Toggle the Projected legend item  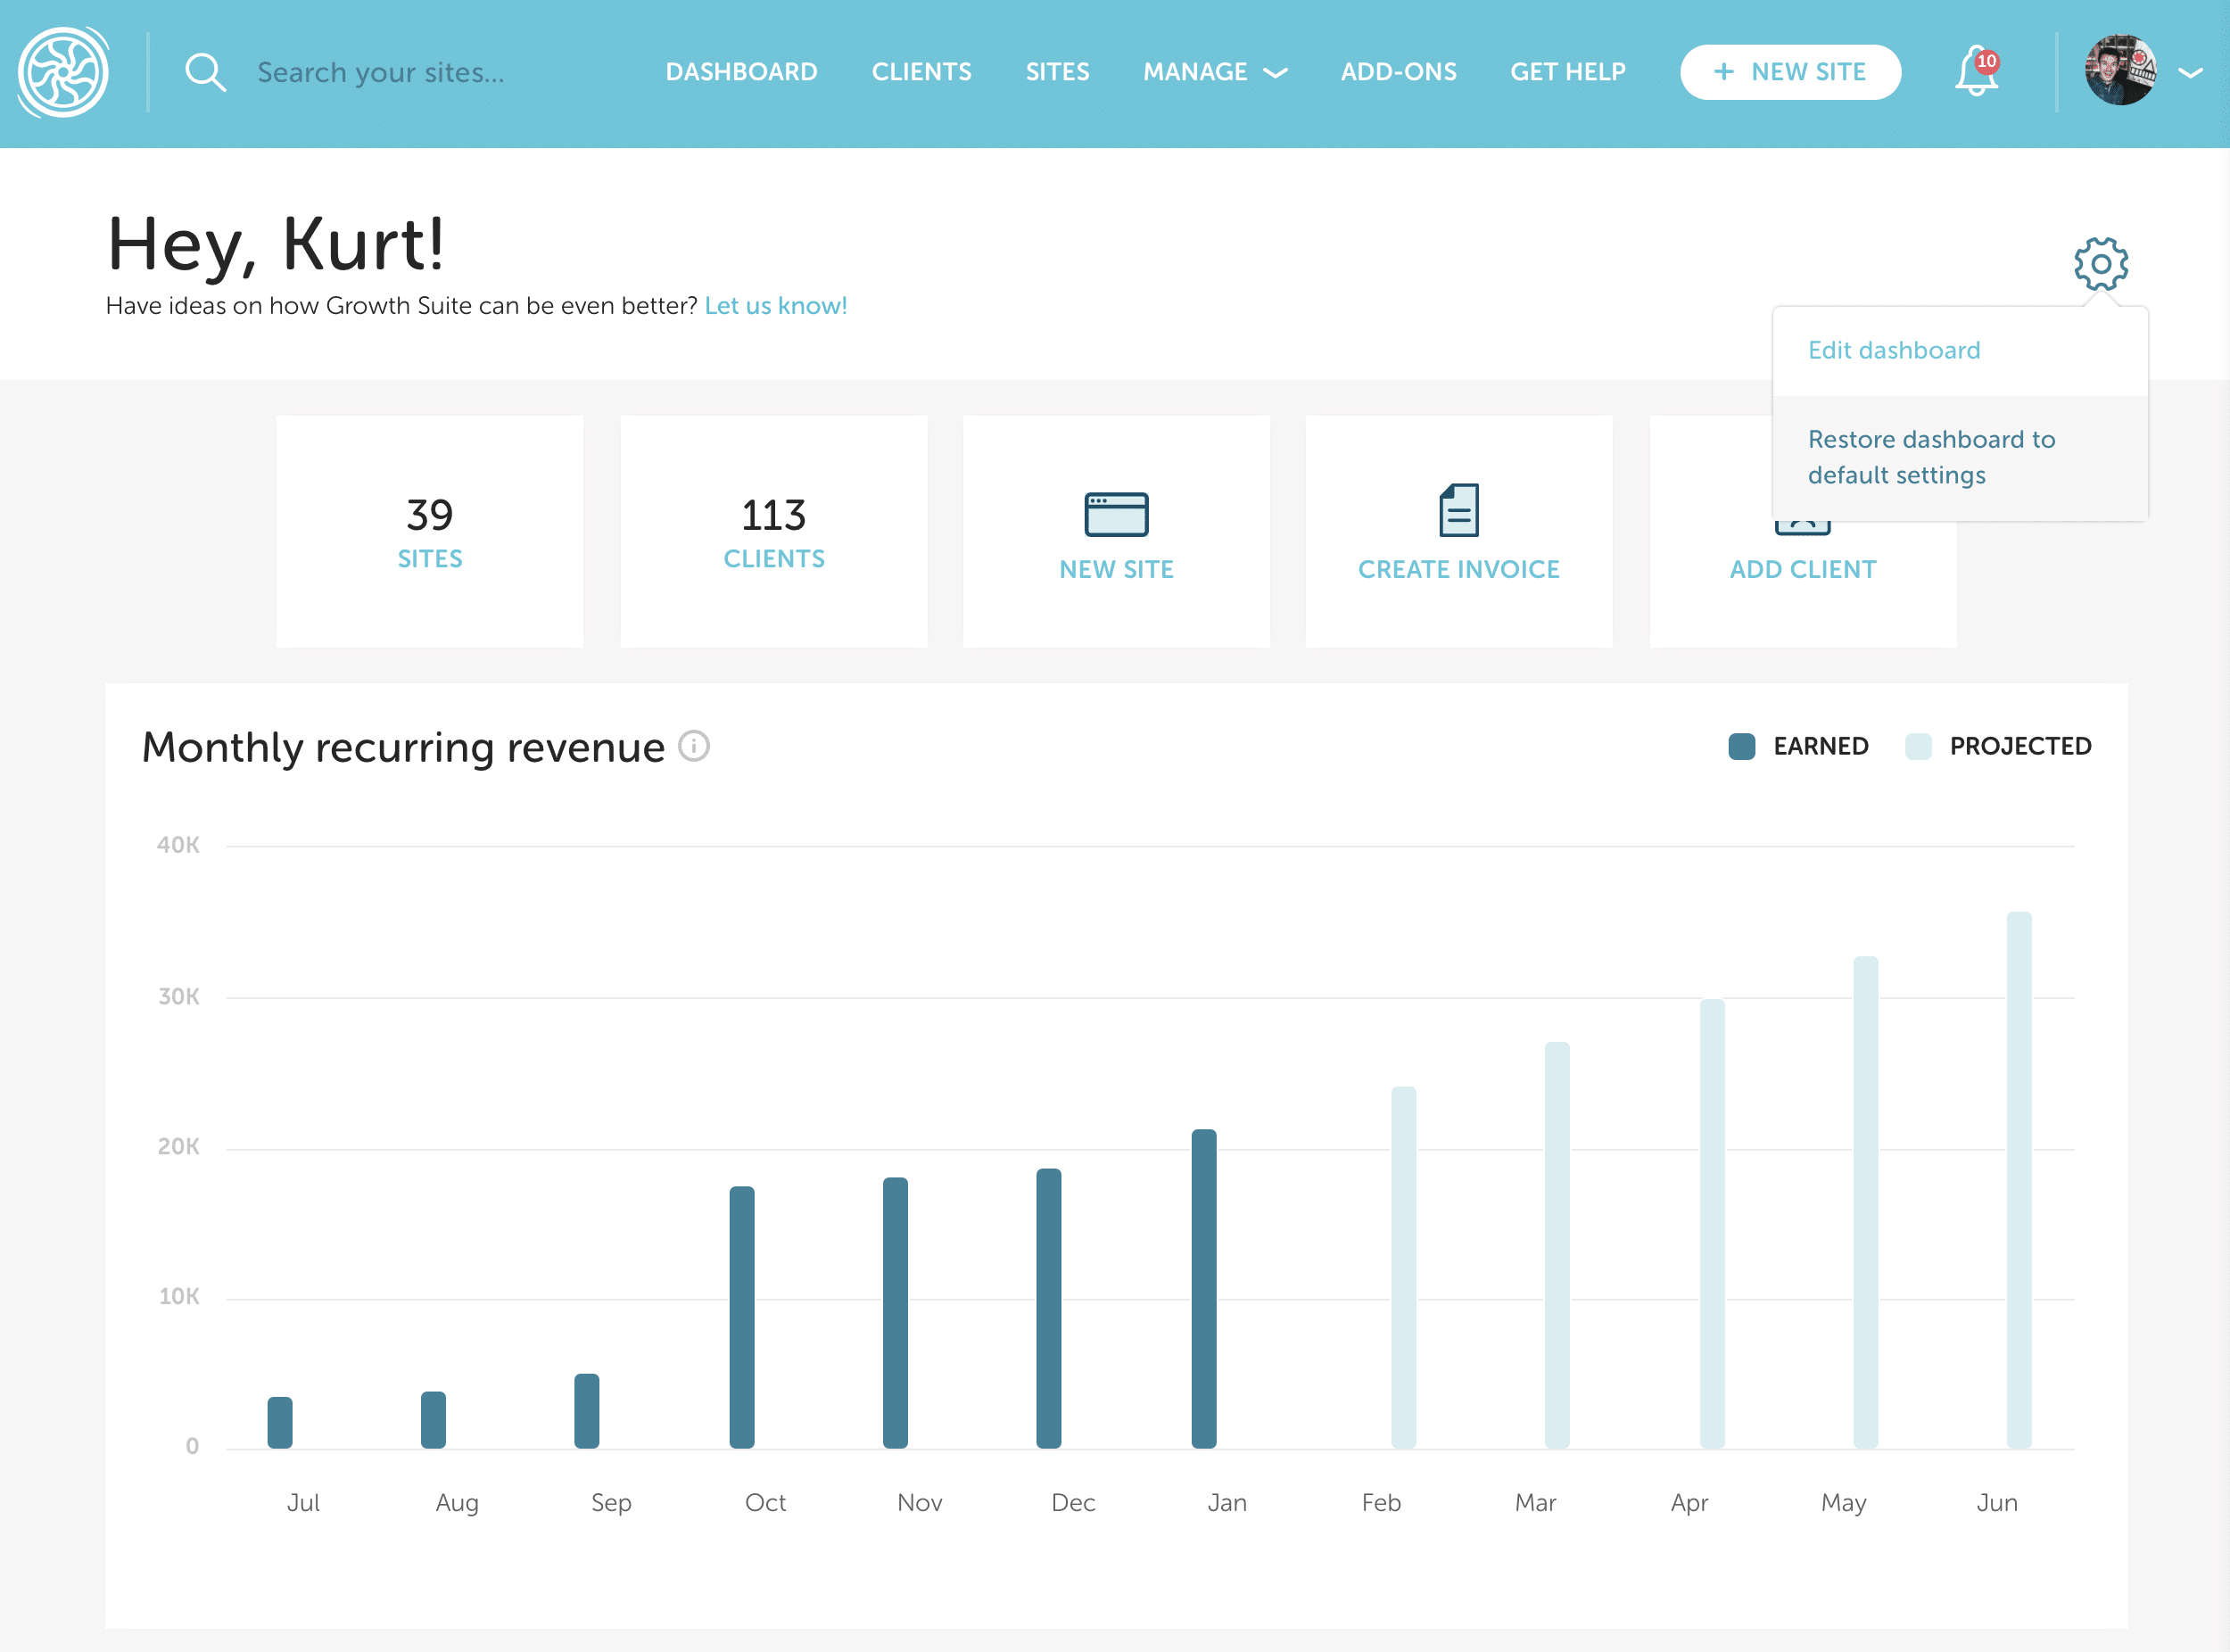[2019, 746]
